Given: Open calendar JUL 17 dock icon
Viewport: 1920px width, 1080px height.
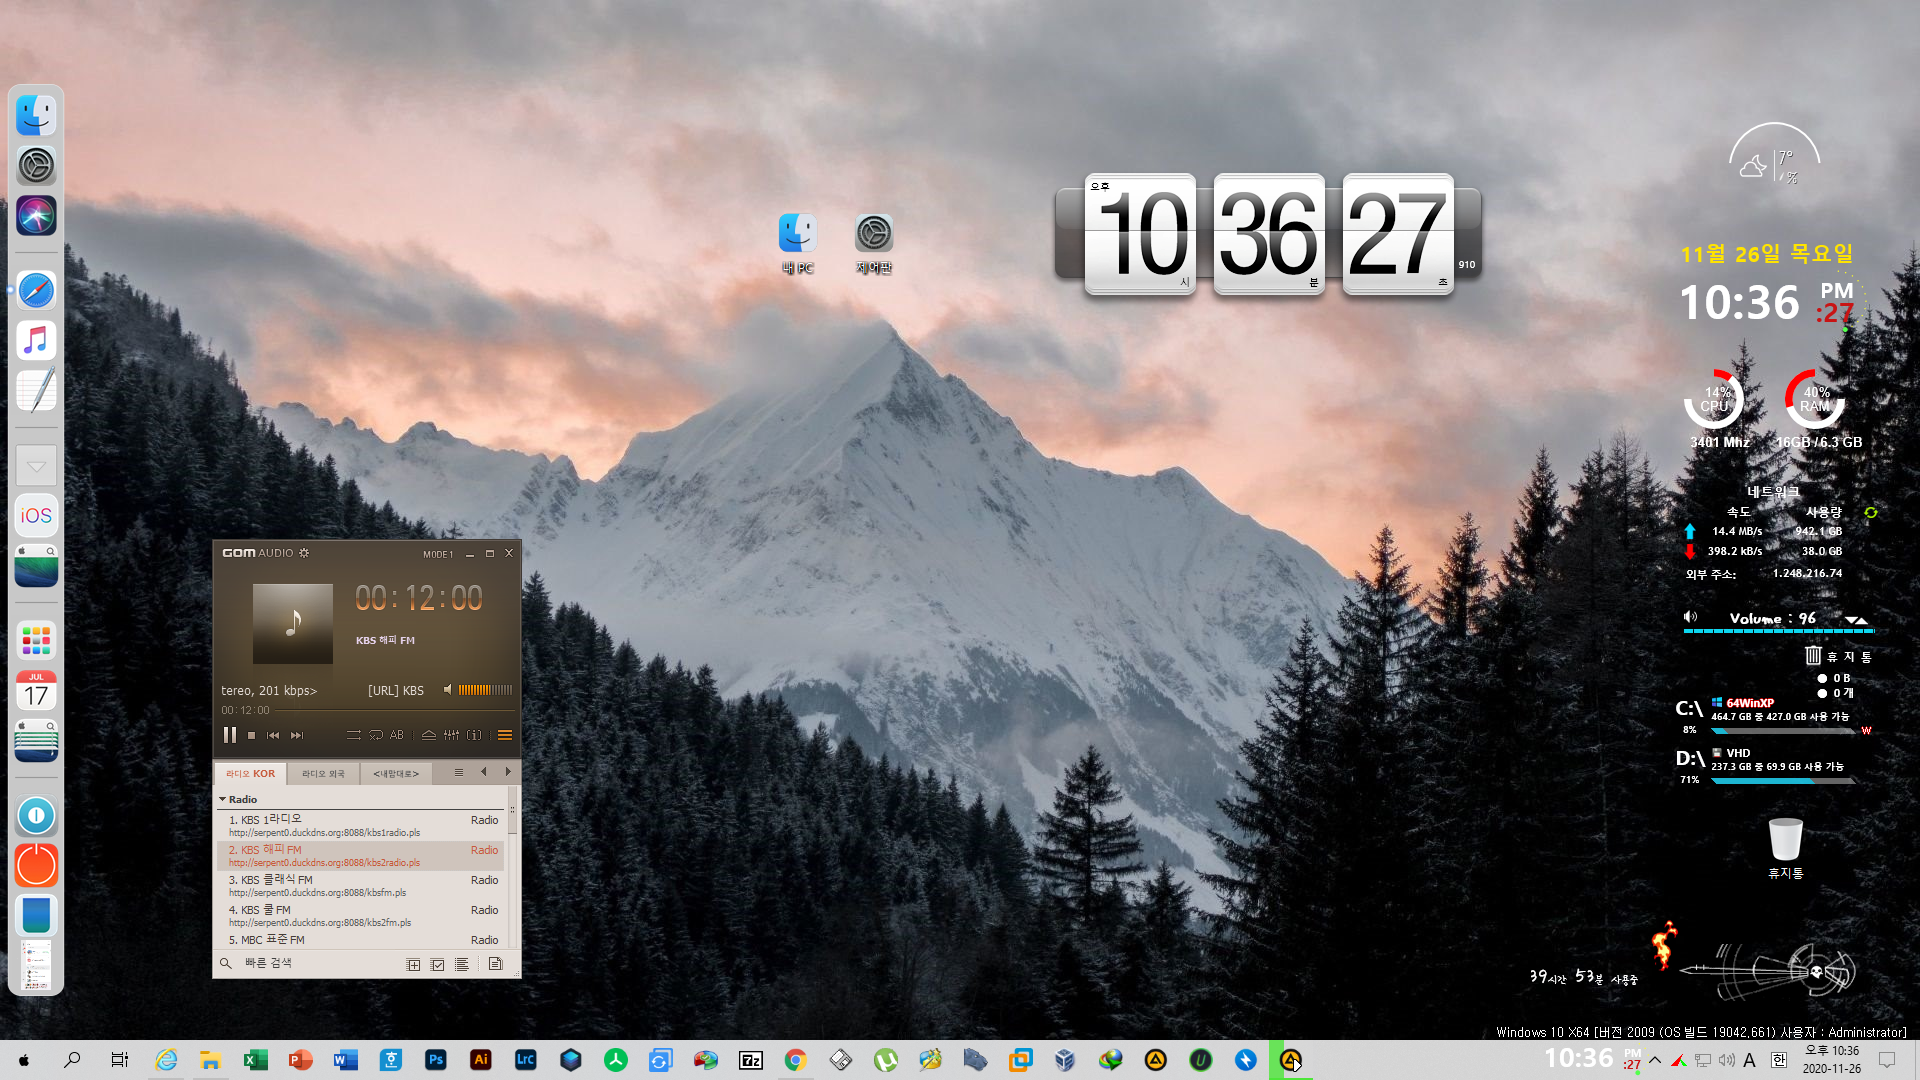Looking at the screenshot, I should point(36,690).
